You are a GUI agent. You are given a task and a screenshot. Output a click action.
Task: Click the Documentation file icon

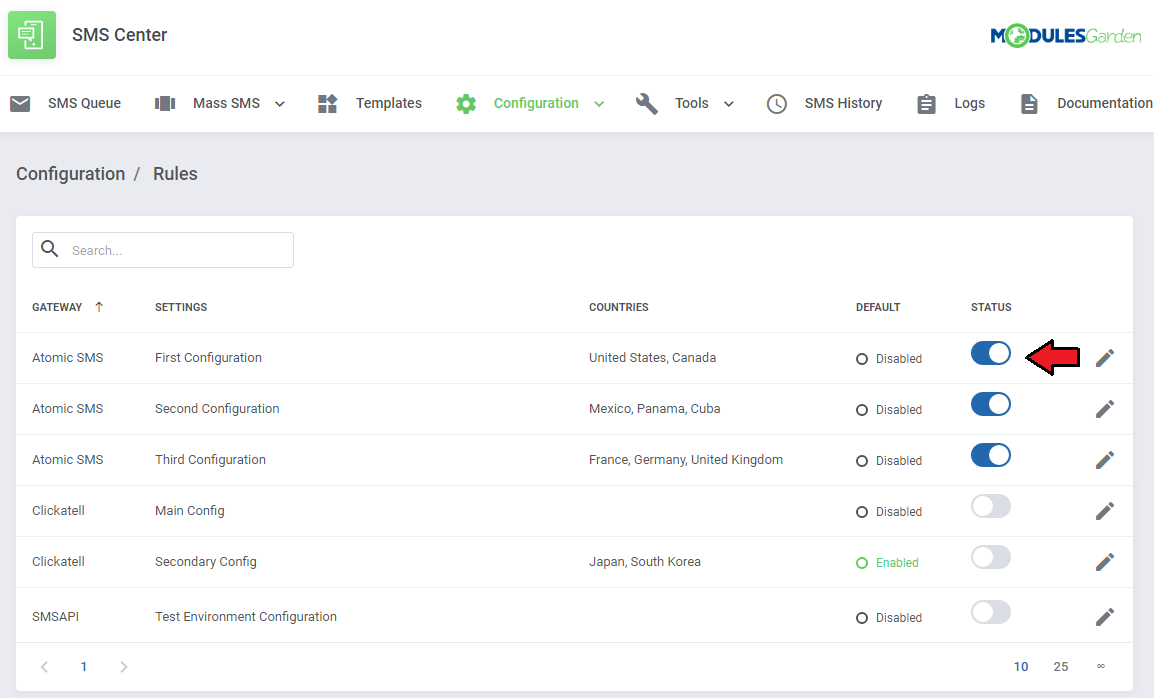(x=1029, y=104)
